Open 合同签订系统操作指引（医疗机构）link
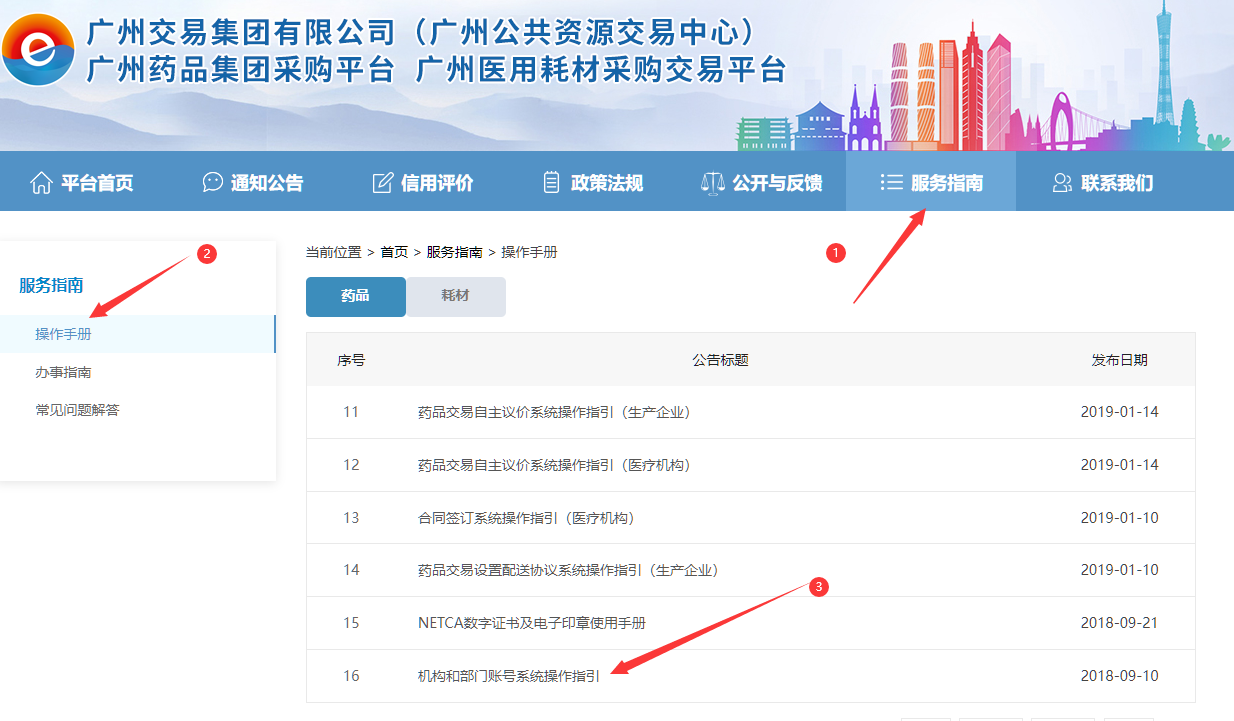 tap(525, 518)
